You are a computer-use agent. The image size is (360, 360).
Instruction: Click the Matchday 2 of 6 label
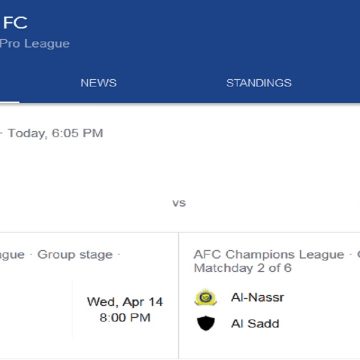click(x=243, y=268)
